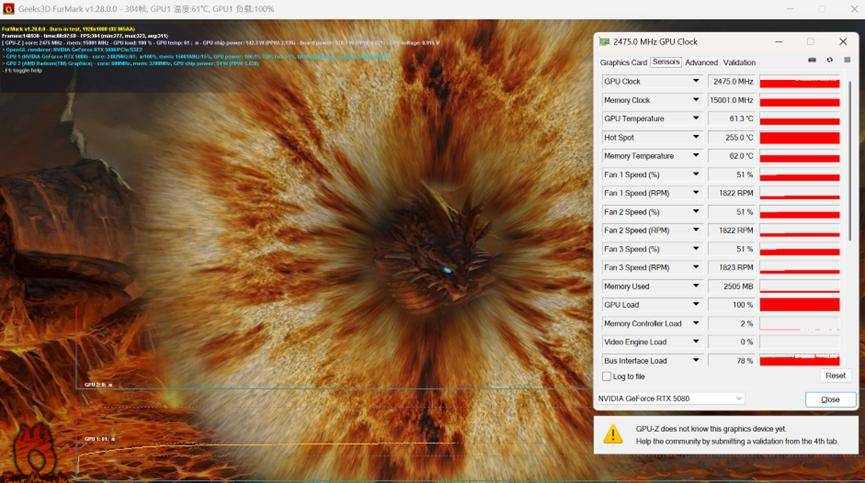Open the GPU-Z hamburger menu icon
865x483 pixels.
pos(846,61)
